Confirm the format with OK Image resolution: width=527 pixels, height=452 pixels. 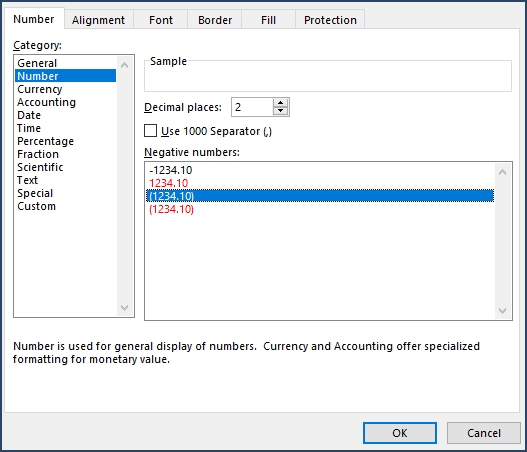click(x=400, y=433)
